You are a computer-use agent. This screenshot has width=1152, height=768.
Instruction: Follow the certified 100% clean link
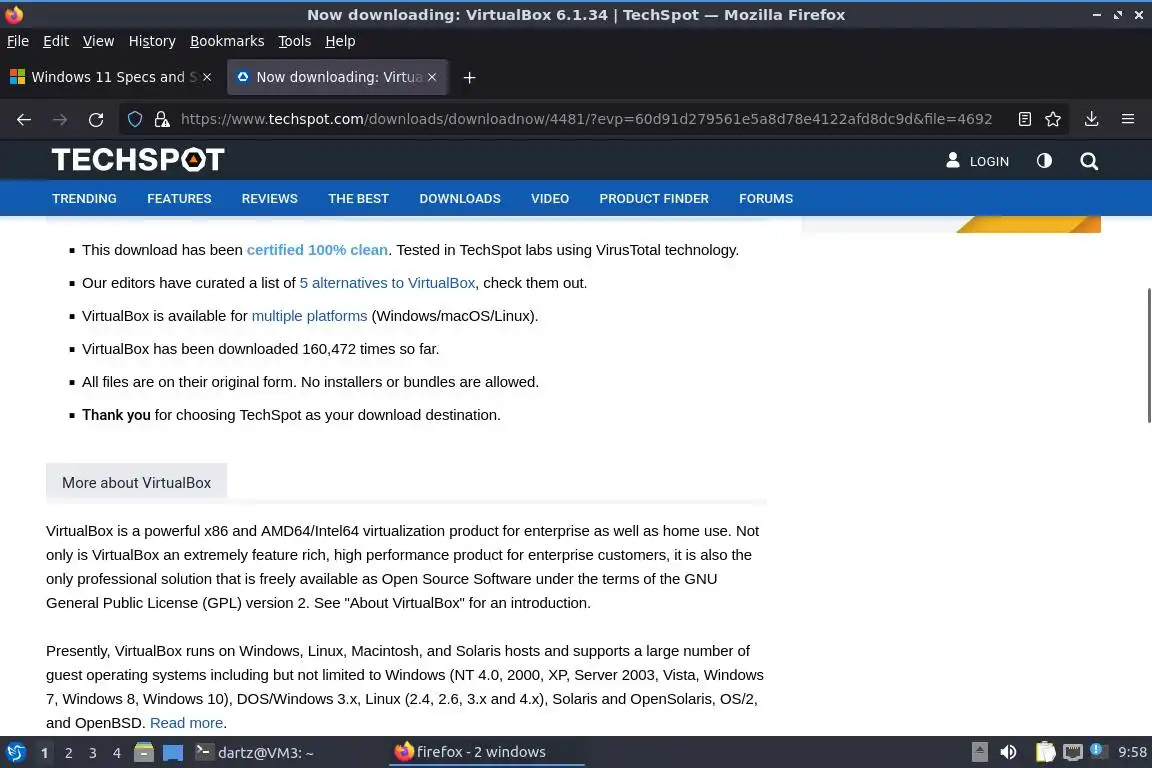[x=317, y=250]
